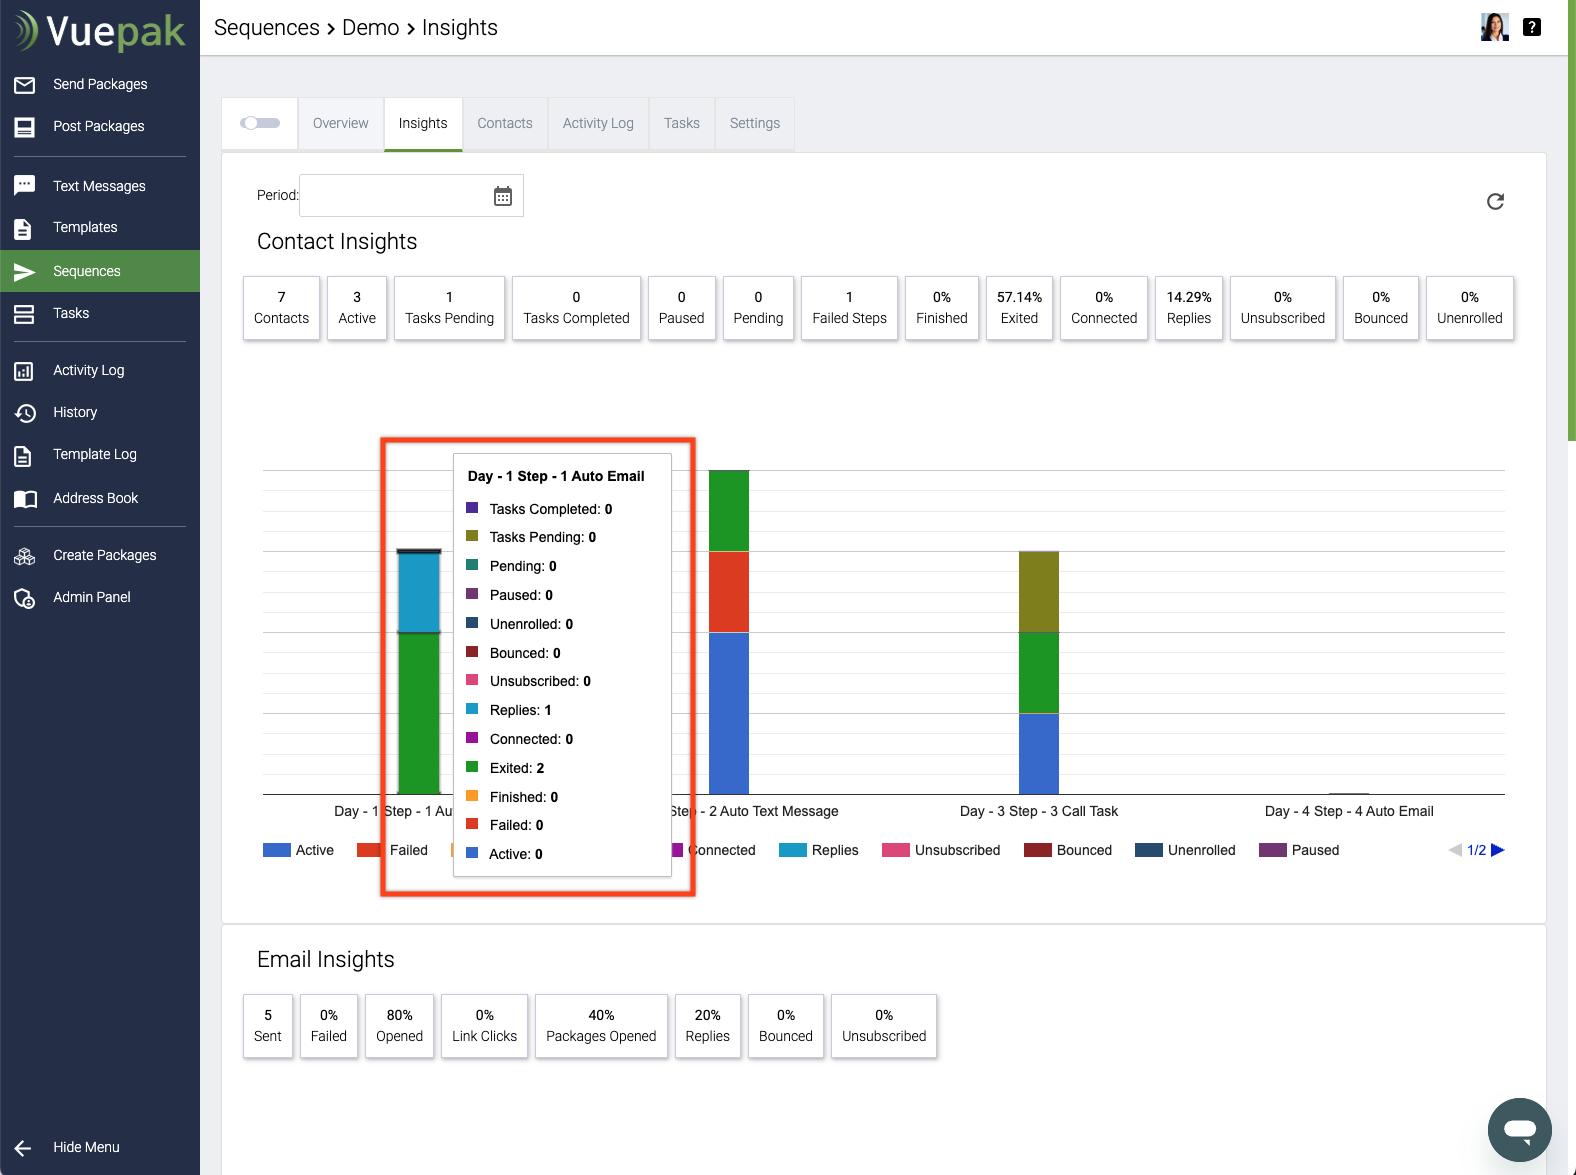This screenshot has width=1576, height=1175.
Task: Toggle Replies series in chart legend
Action: coord(819,850)
